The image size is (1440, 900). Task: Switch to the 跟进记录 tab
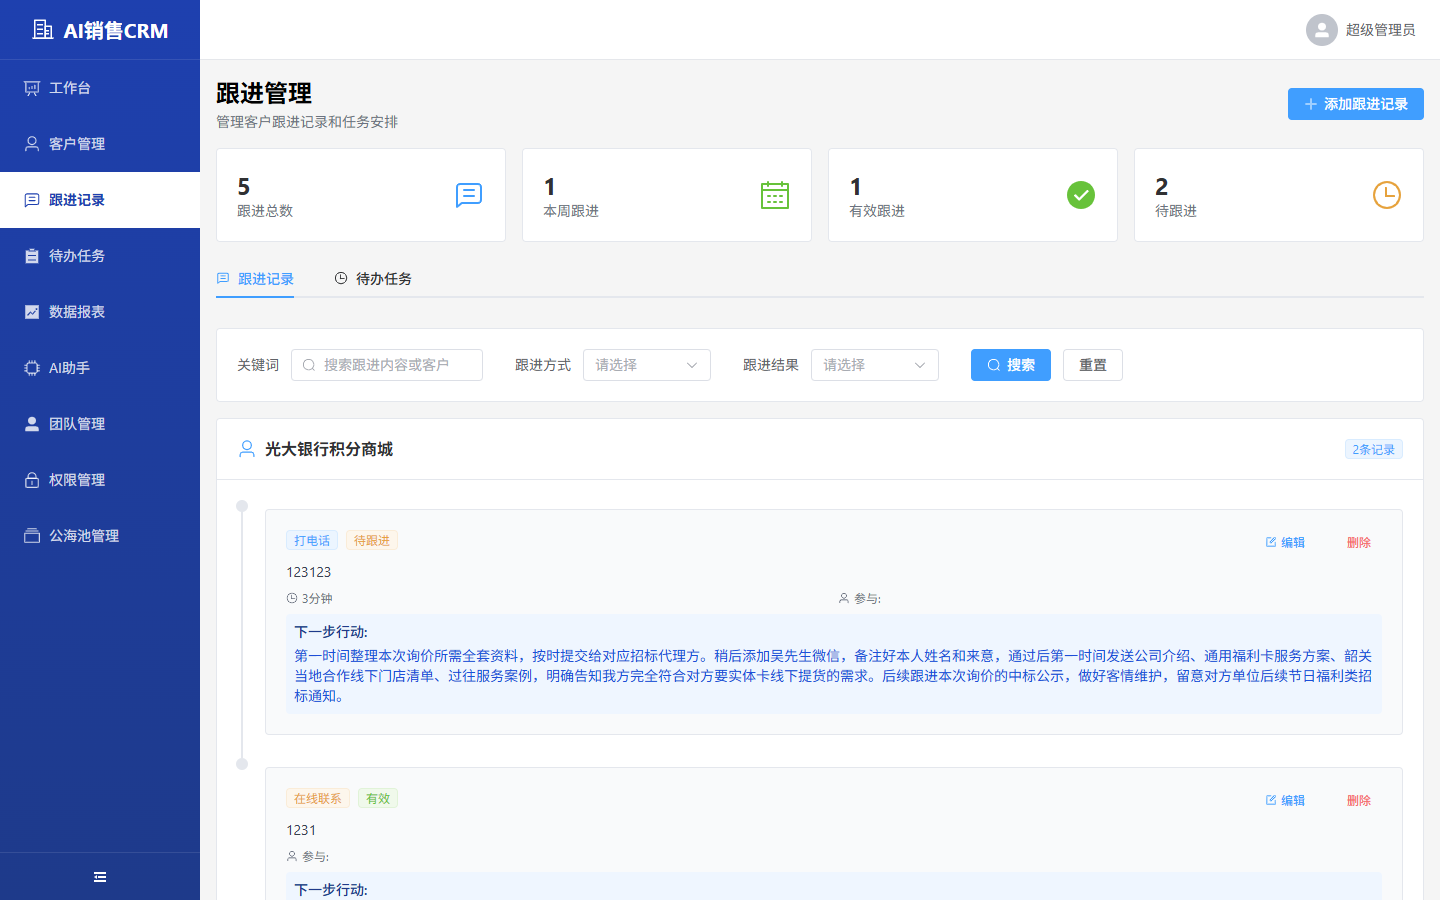pos(255,279)
